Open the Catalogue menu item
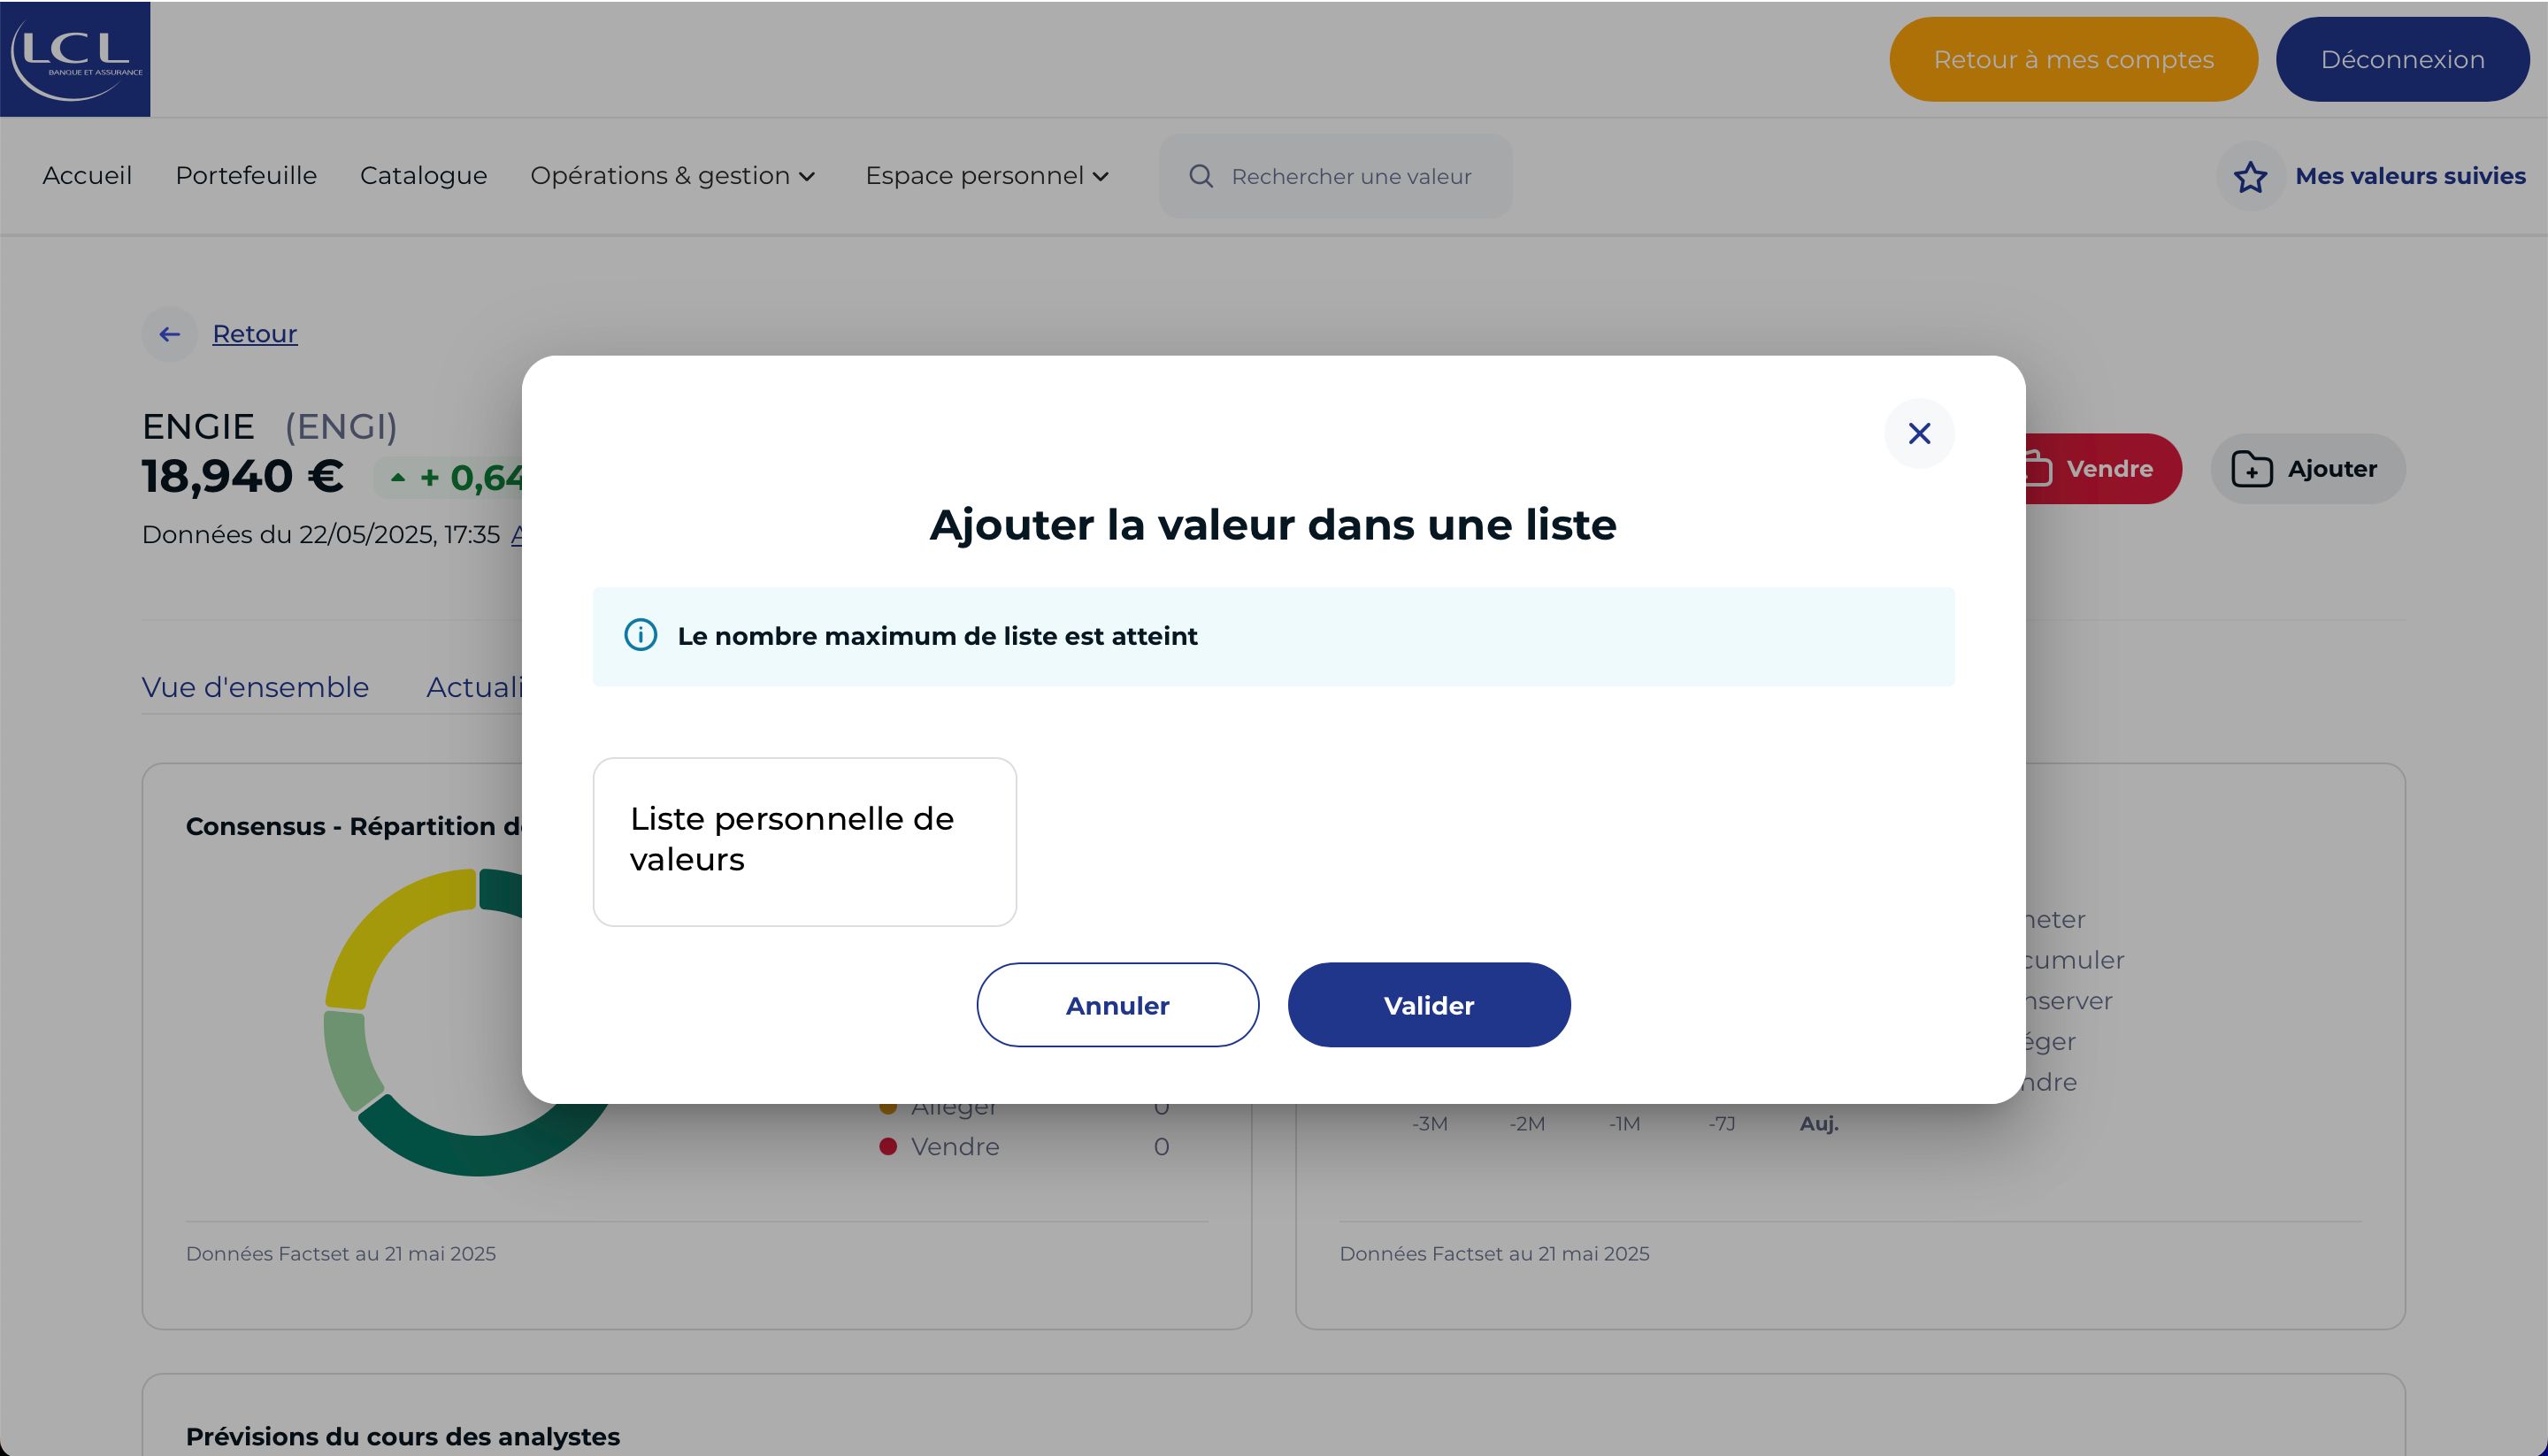Image resolution: width=2548 pixels, height=1456 pixels. (x=424, y=176)
